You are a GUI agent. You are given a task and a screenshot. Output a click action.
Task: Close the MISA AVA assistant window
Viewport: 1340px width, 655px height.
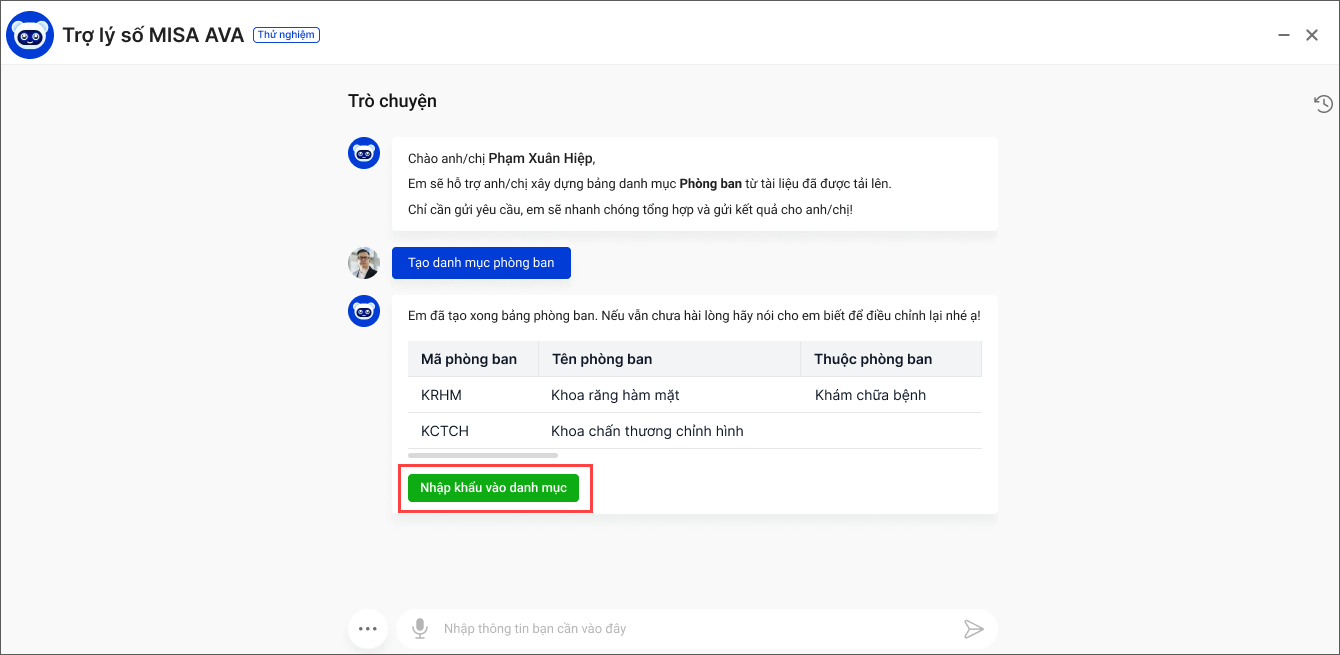(1312, 35)
